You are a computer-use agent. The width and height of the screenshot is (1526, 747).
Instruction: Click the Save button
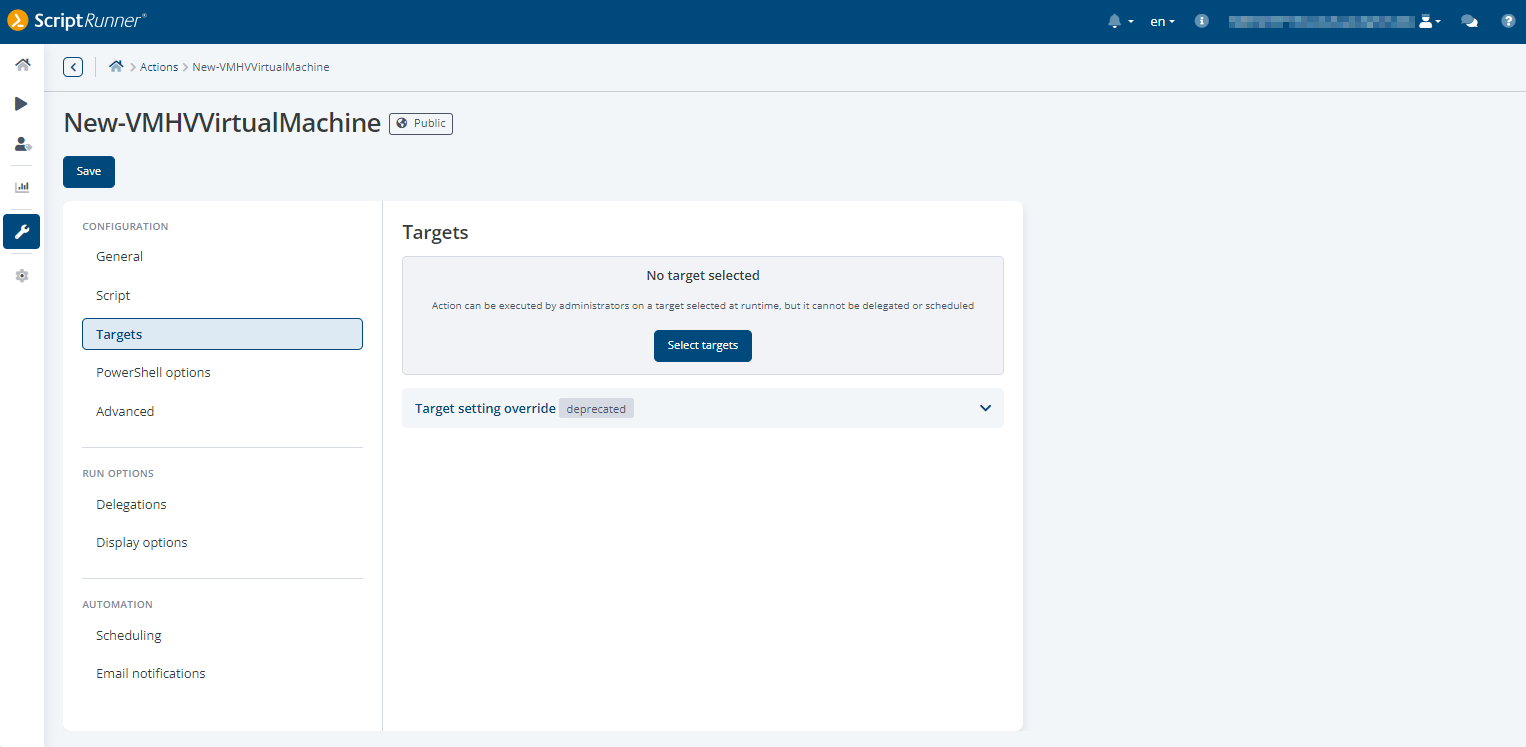click(x=89, y=172)
